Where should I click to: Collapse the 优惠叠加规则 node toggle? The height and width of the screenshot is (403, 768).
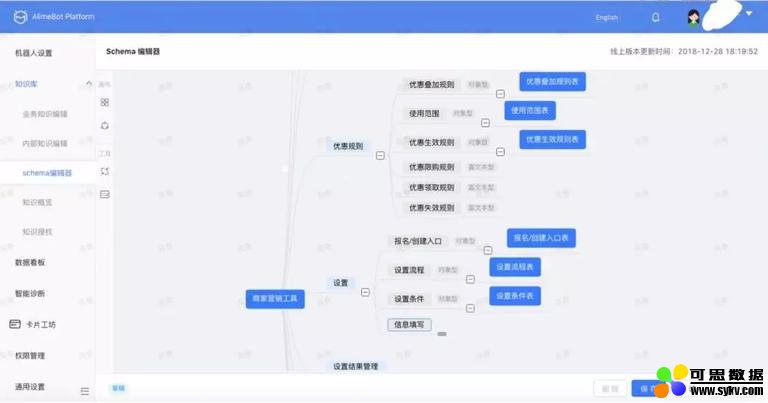[x=500, y=93]
